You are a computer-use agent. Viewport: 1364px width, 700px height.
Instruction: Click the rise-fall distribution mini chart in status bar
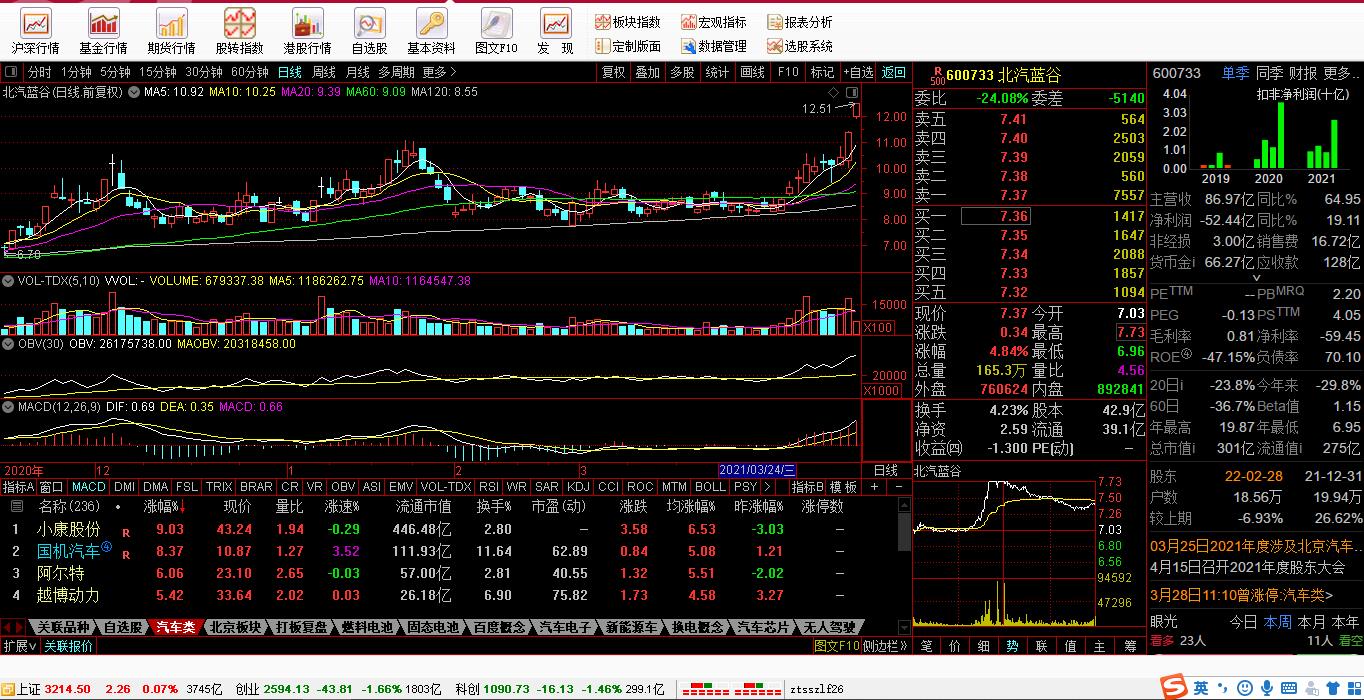click(731, 689)
